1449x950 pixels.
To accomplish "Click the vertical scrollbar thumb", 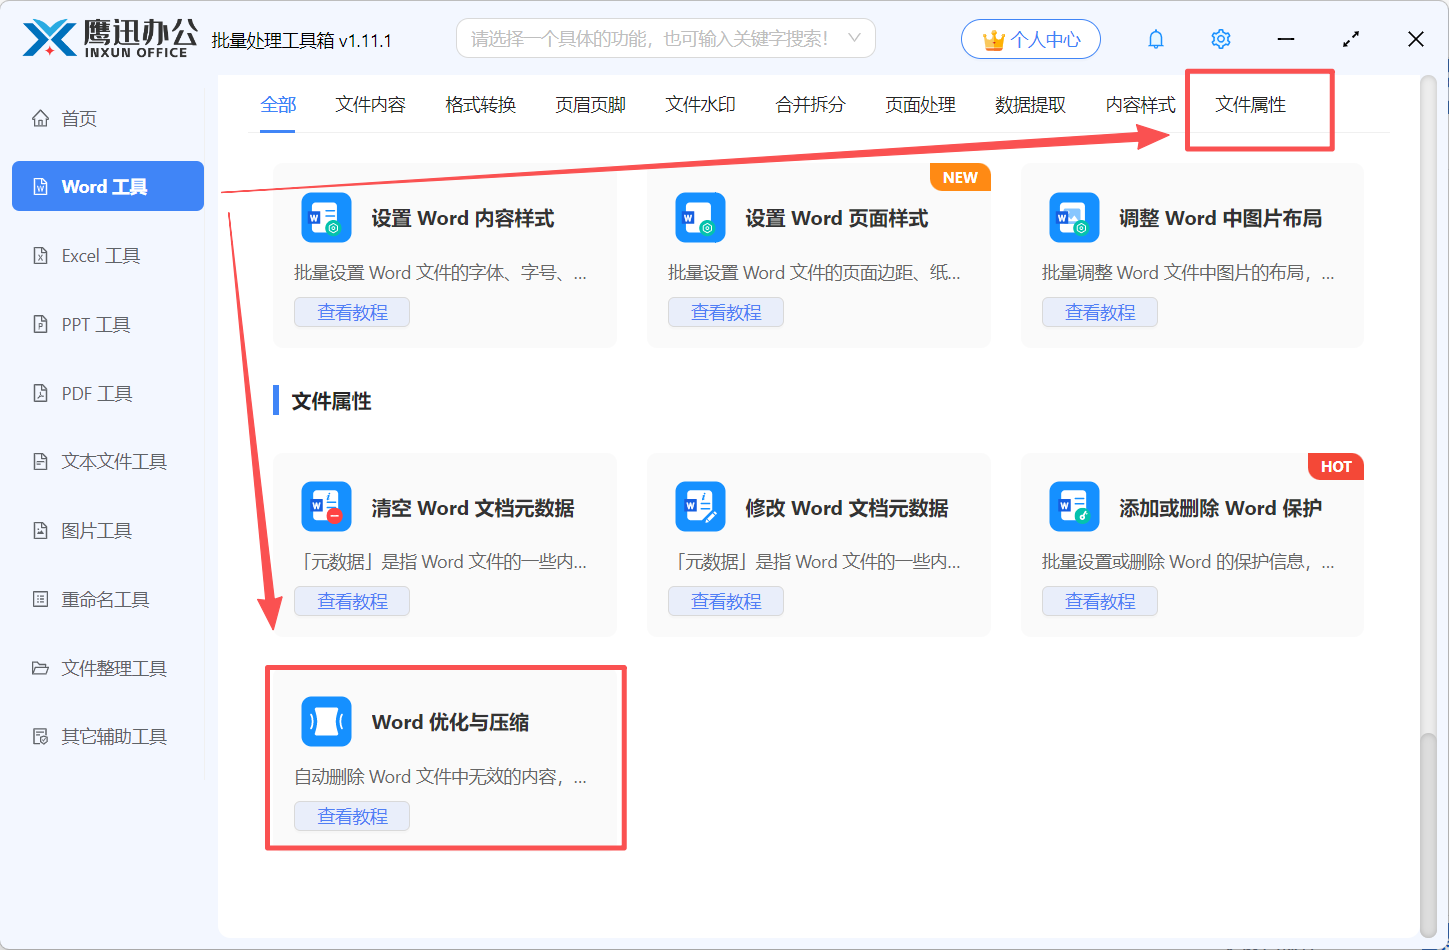I will point(1428,835).
